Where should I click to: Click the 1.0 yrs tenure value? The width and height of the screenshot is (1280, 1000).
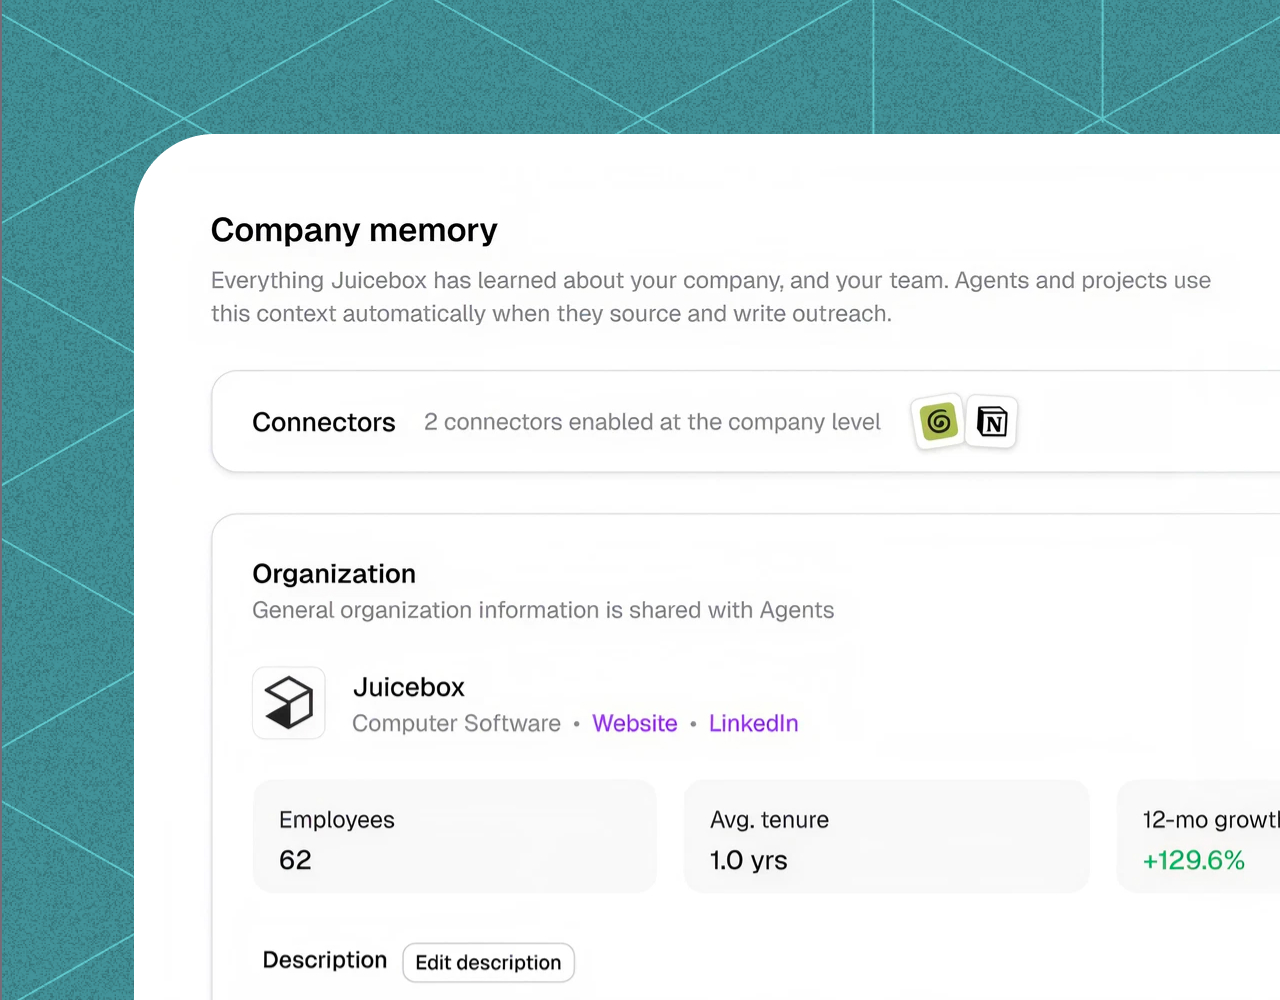pos(749,860)
